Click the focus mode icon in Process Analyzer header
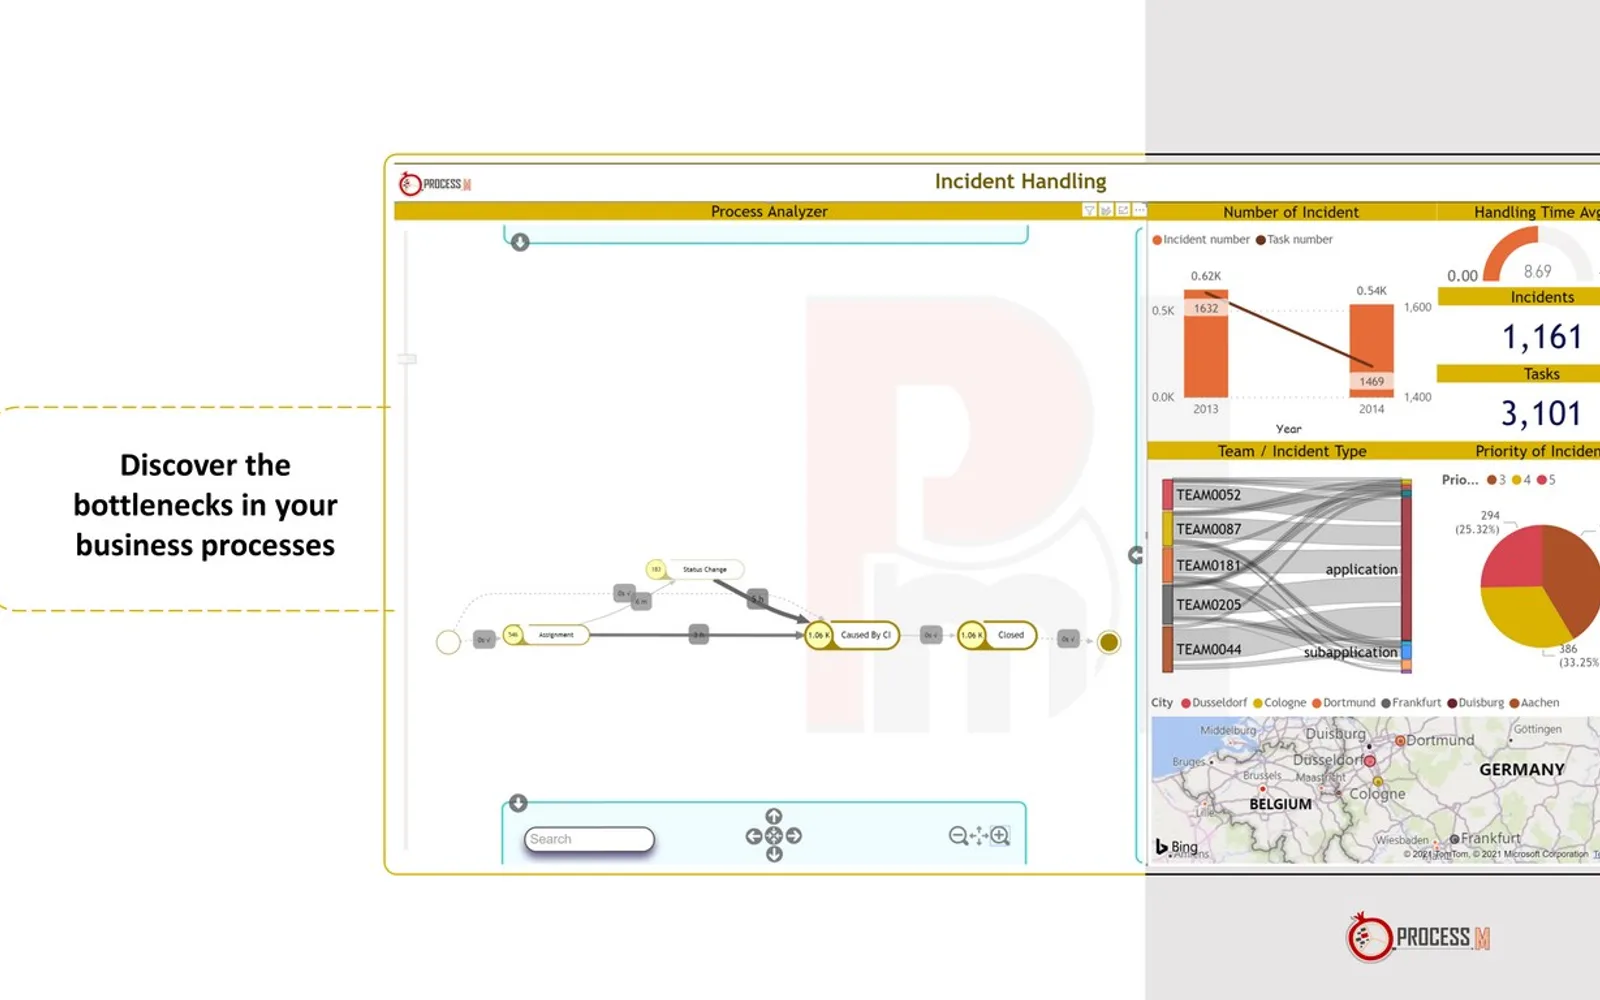The image size is (1600, 1000). click(1123, 210)
